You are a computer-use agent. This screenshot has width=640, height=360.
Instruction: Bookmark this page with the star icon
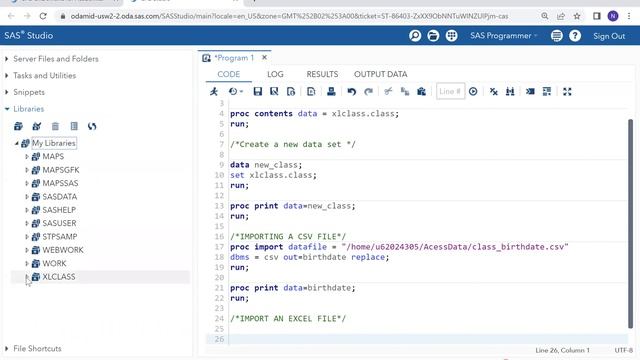click(x=577, y=16)
